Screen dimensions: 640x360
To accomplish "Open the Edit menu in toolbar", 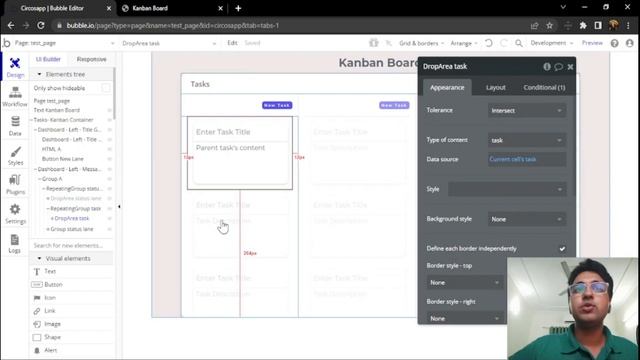I will tap(232, 43).
